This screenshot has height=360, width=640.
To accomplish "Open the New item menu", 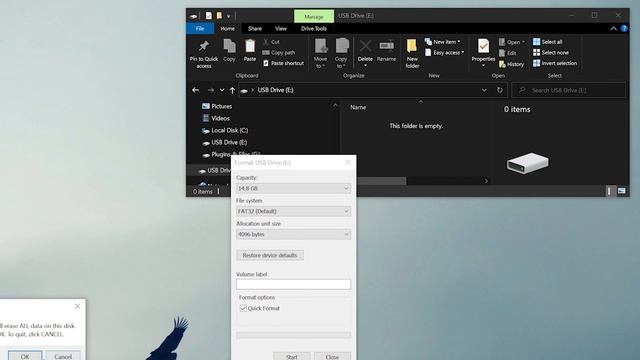I will [443, 42].
